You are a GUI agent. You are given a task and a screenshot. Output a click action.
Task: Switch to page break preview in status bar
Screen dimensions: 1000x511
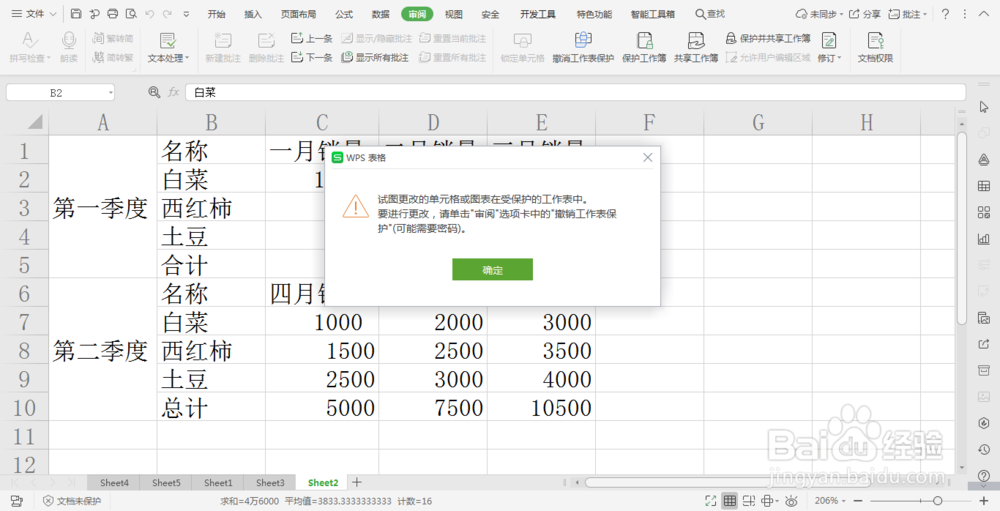coord(749,501)
